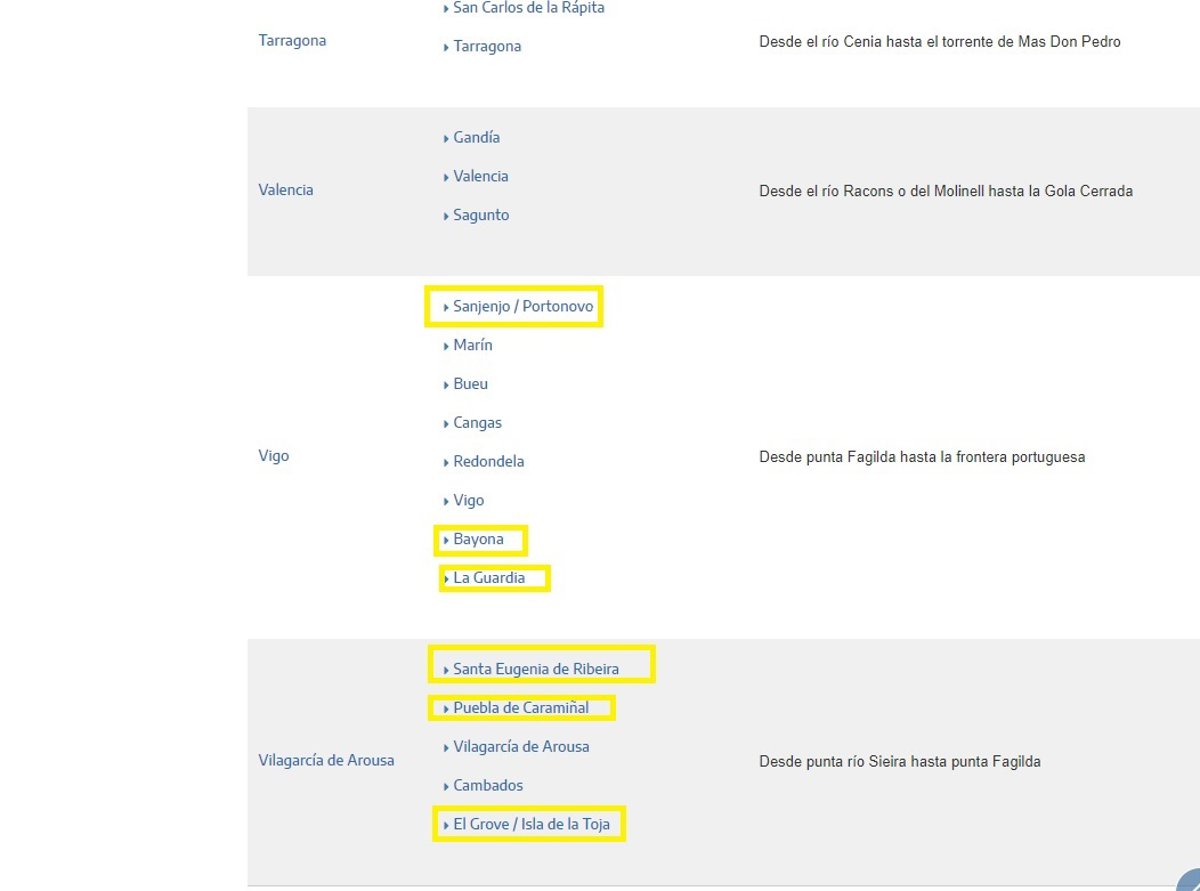Click the La Guardia link

[488, 579]
